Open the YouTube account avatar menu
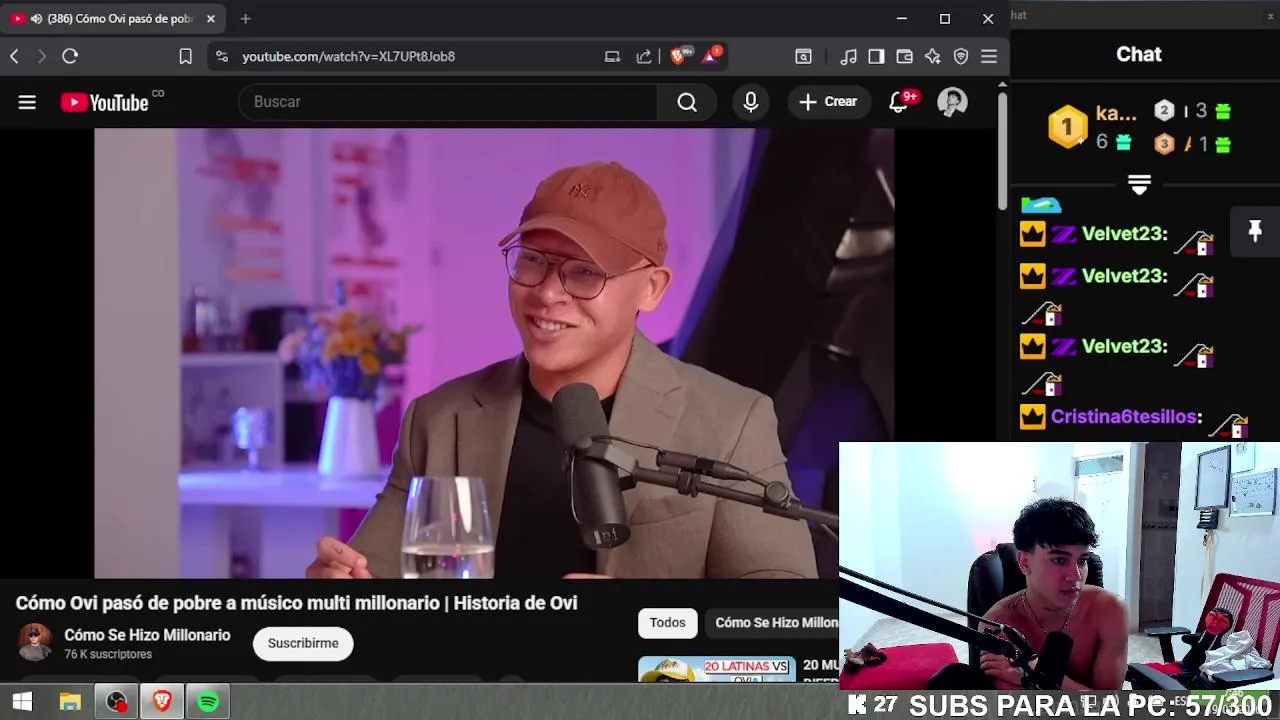Viewport: 1280px width, 720px height. click(952, 102)
